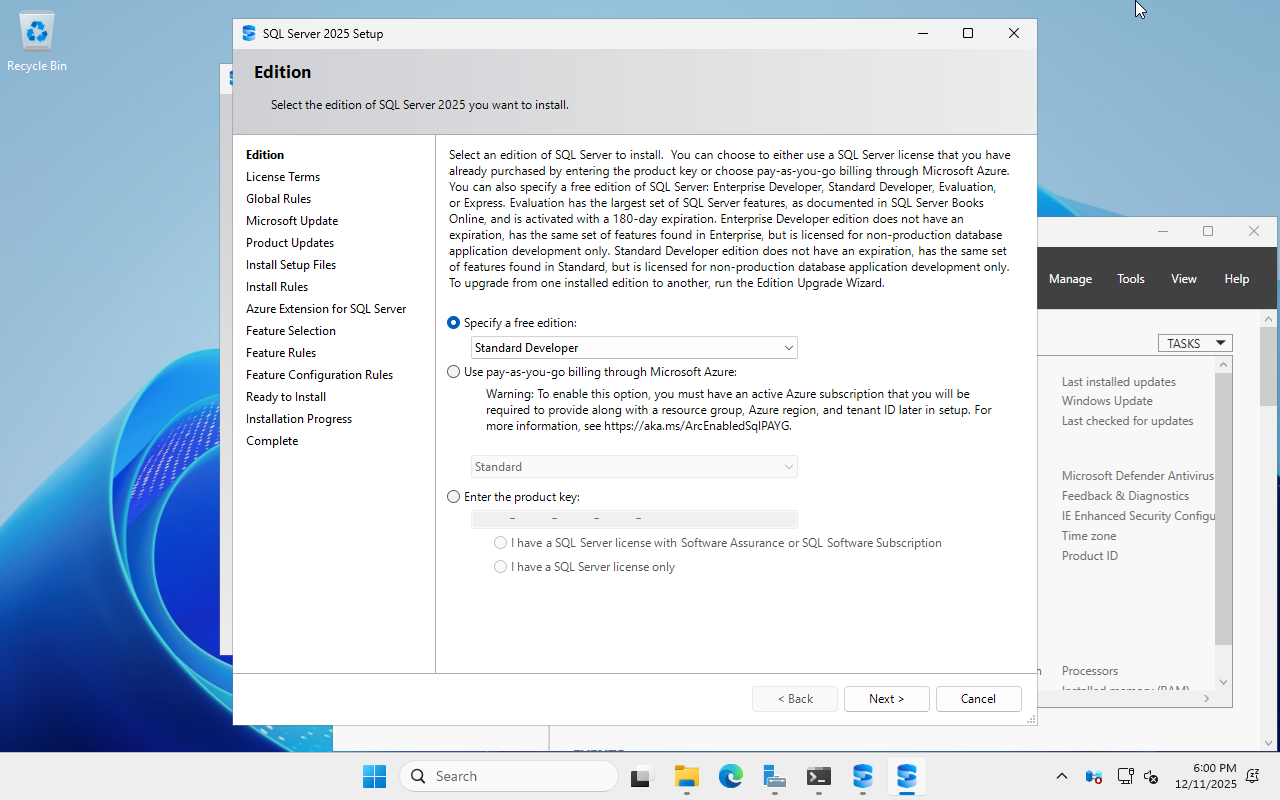Click the active SQL Server Setup taskbar icon
Screen dimensions: 1280x800
pos(906,776)
